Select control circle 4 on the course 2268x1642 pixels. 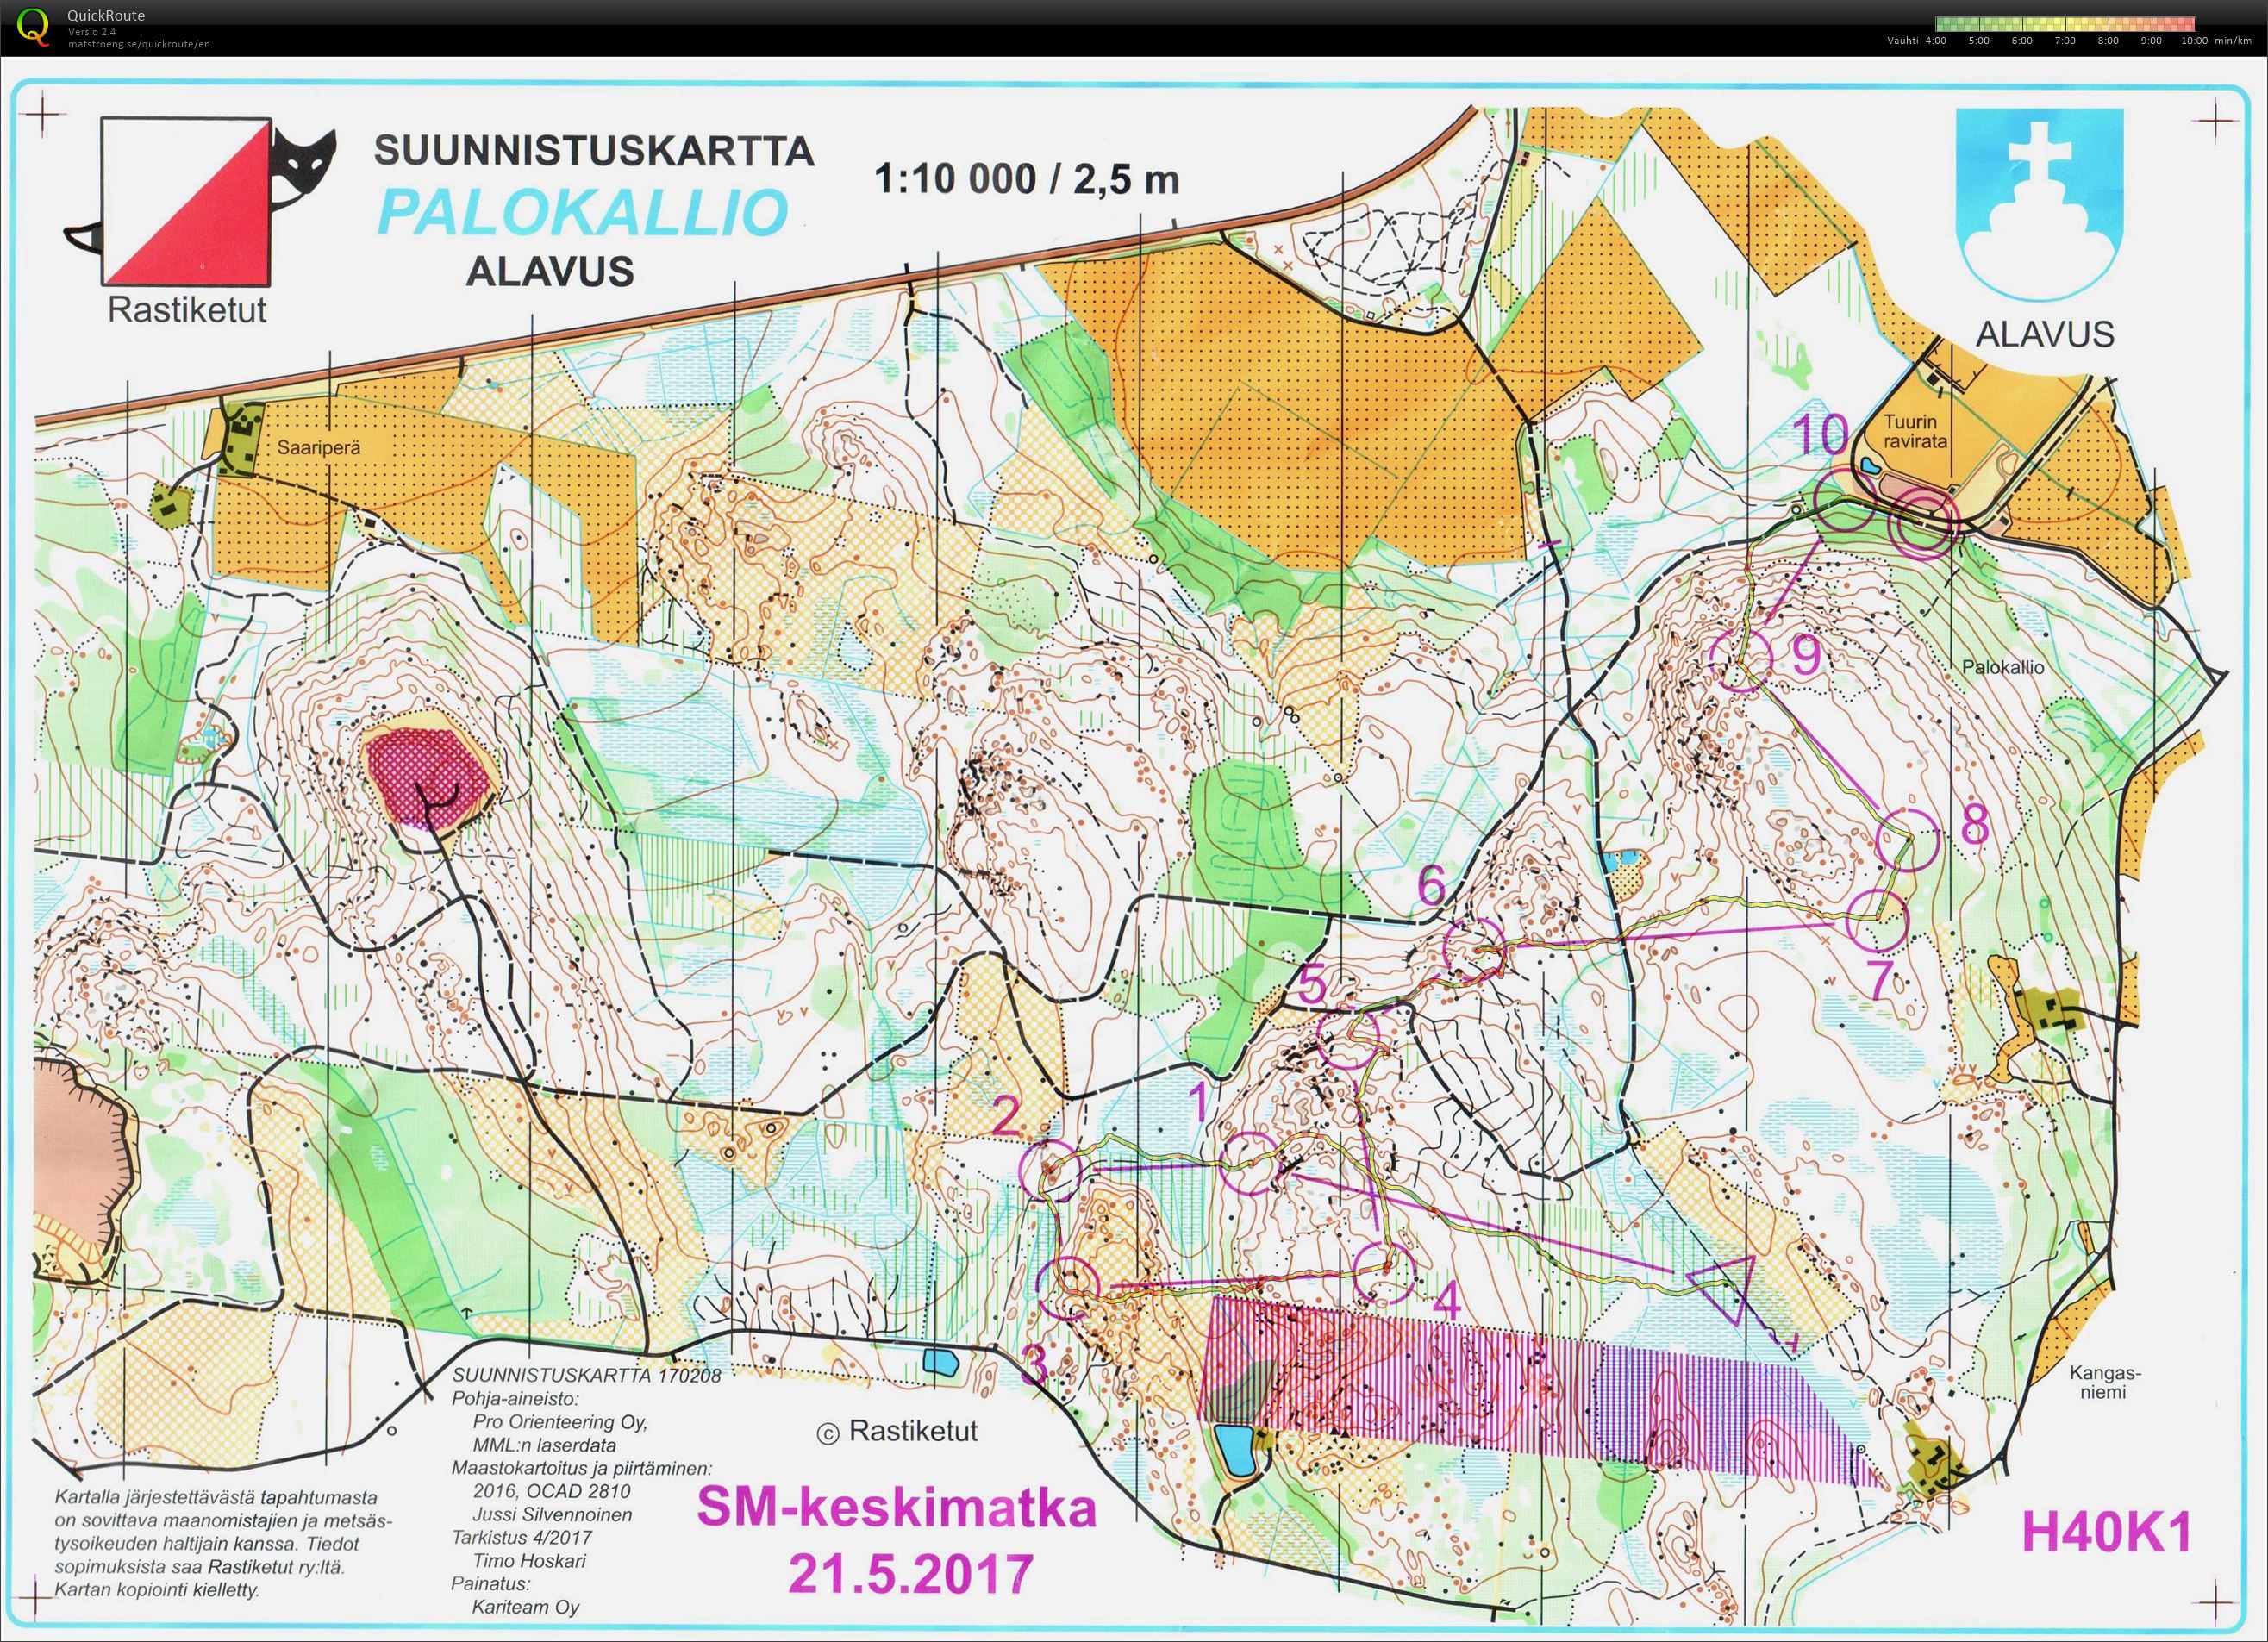(x=1384, y=1272)
